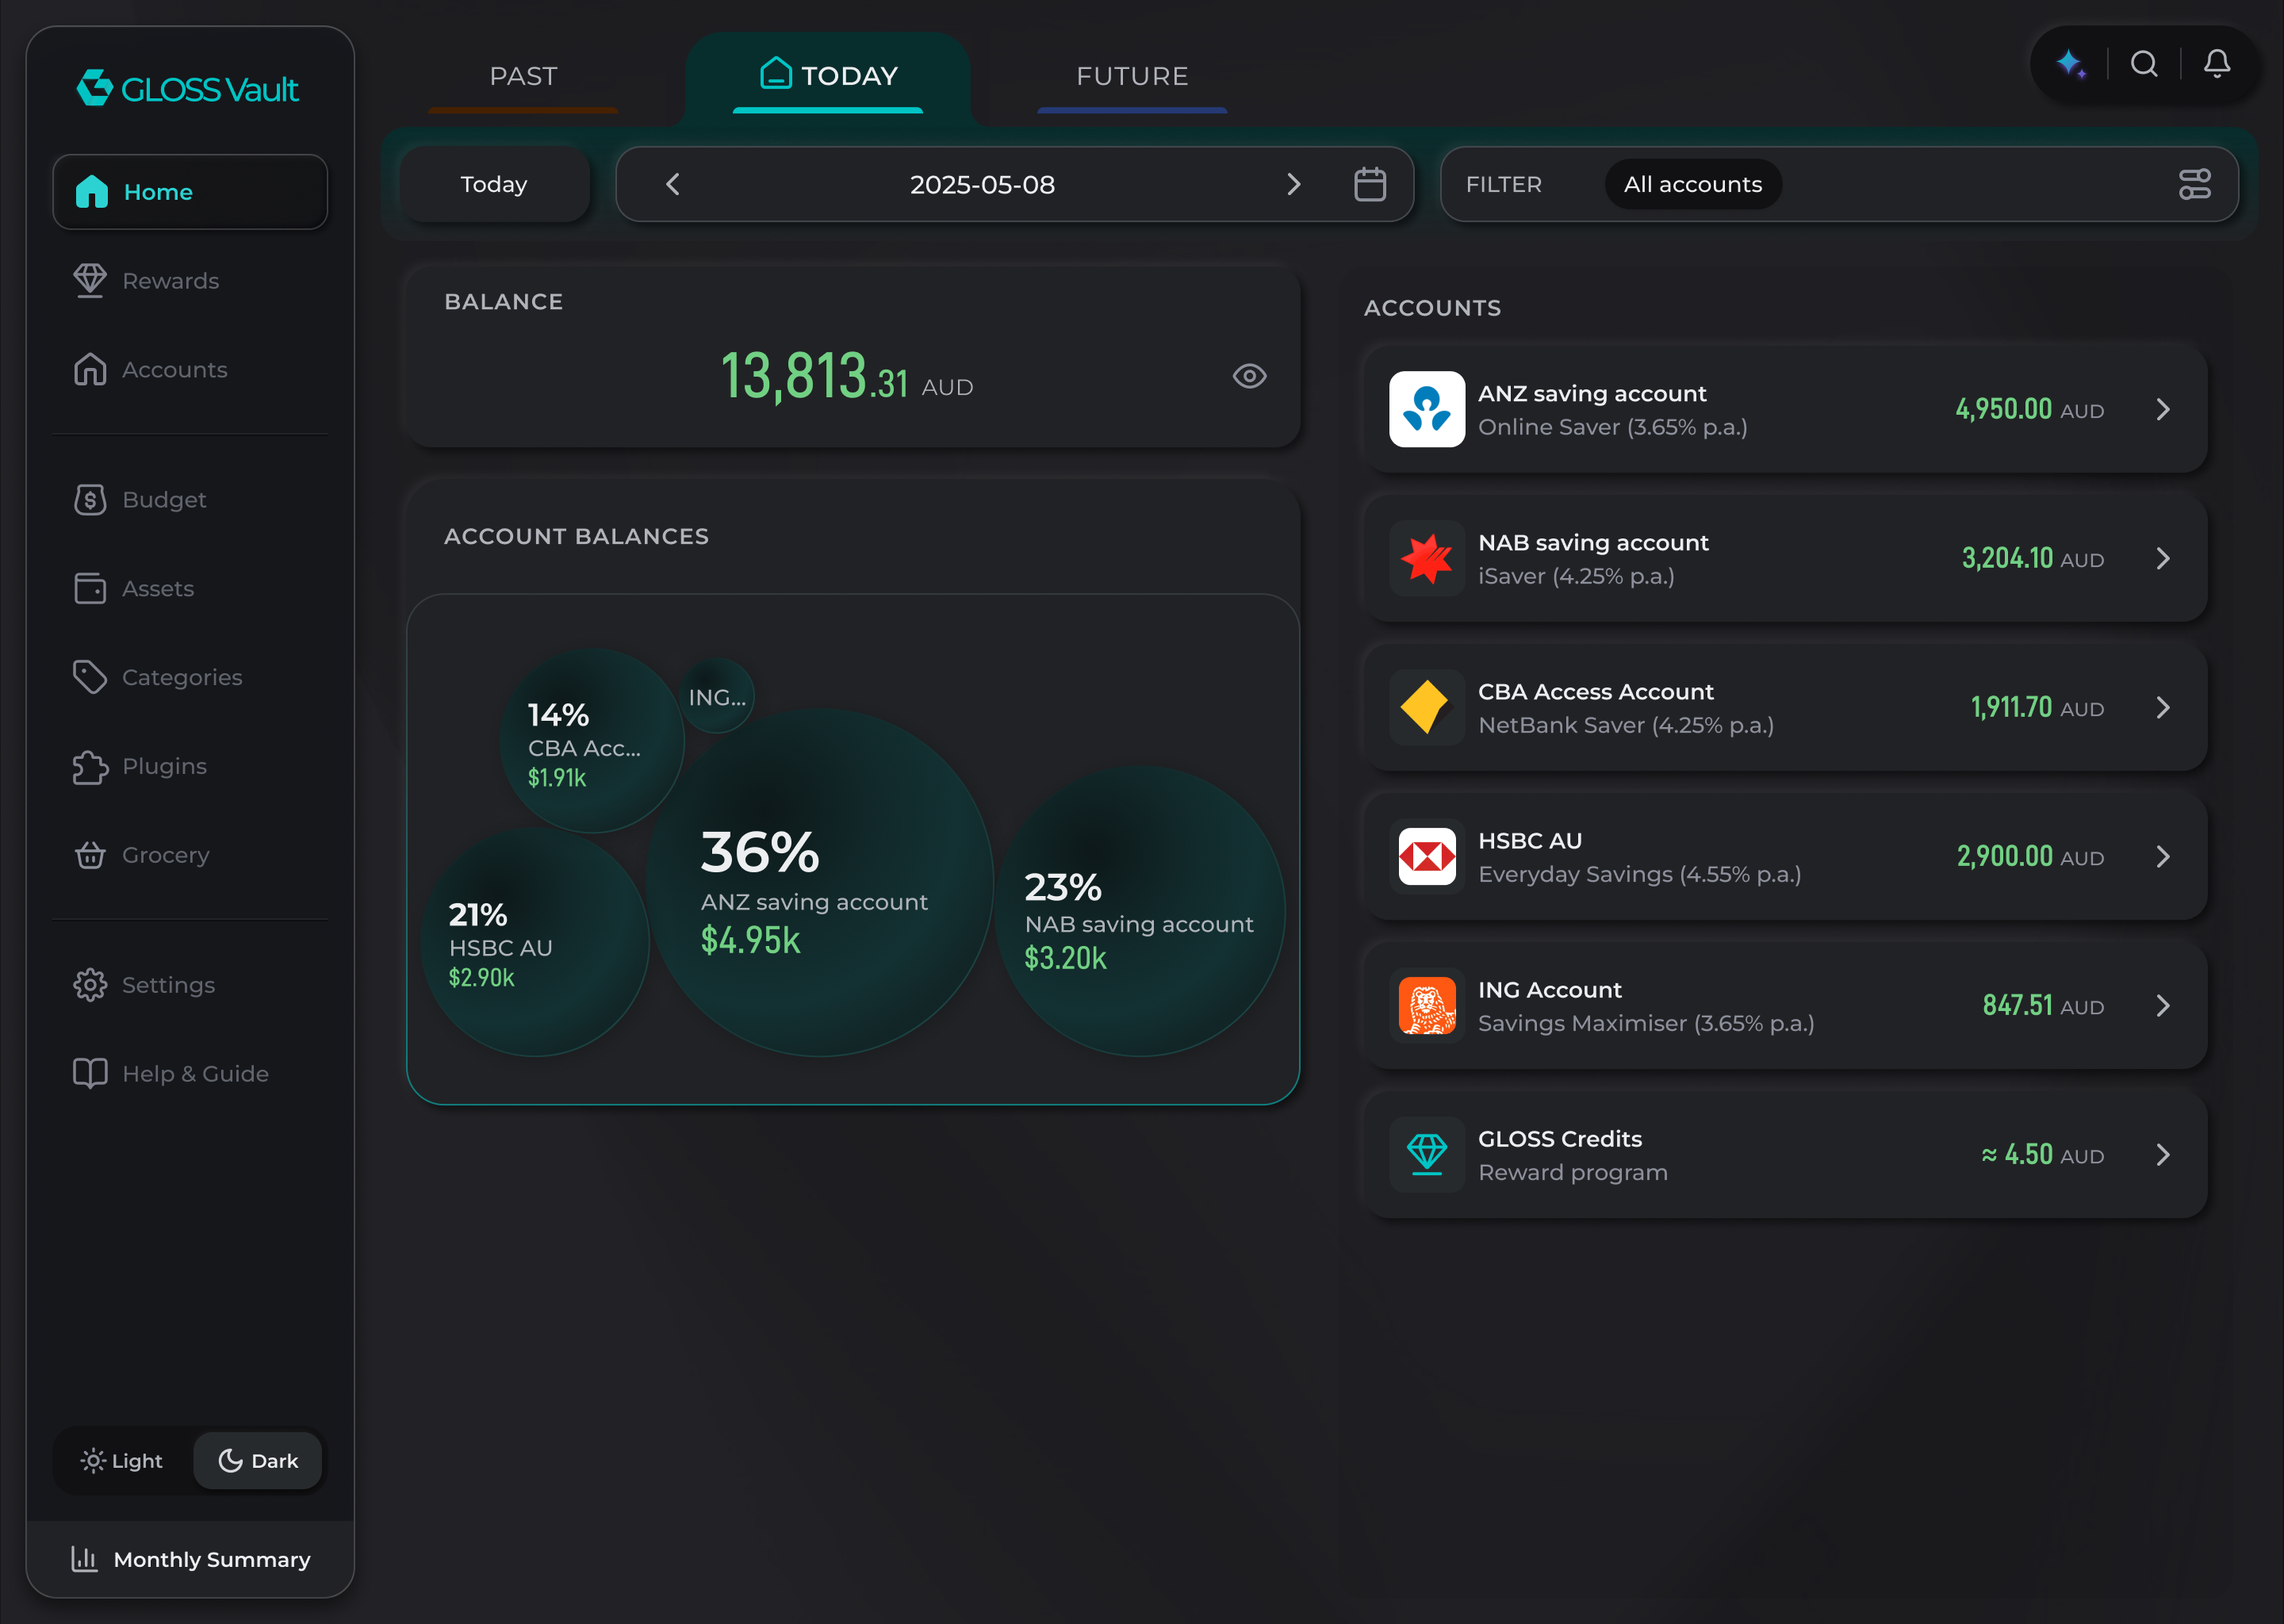Expand NAB saving account chevron
Viewport: 2284px width, 1624px height.
pyautogui.click(x=2163, y=558)
